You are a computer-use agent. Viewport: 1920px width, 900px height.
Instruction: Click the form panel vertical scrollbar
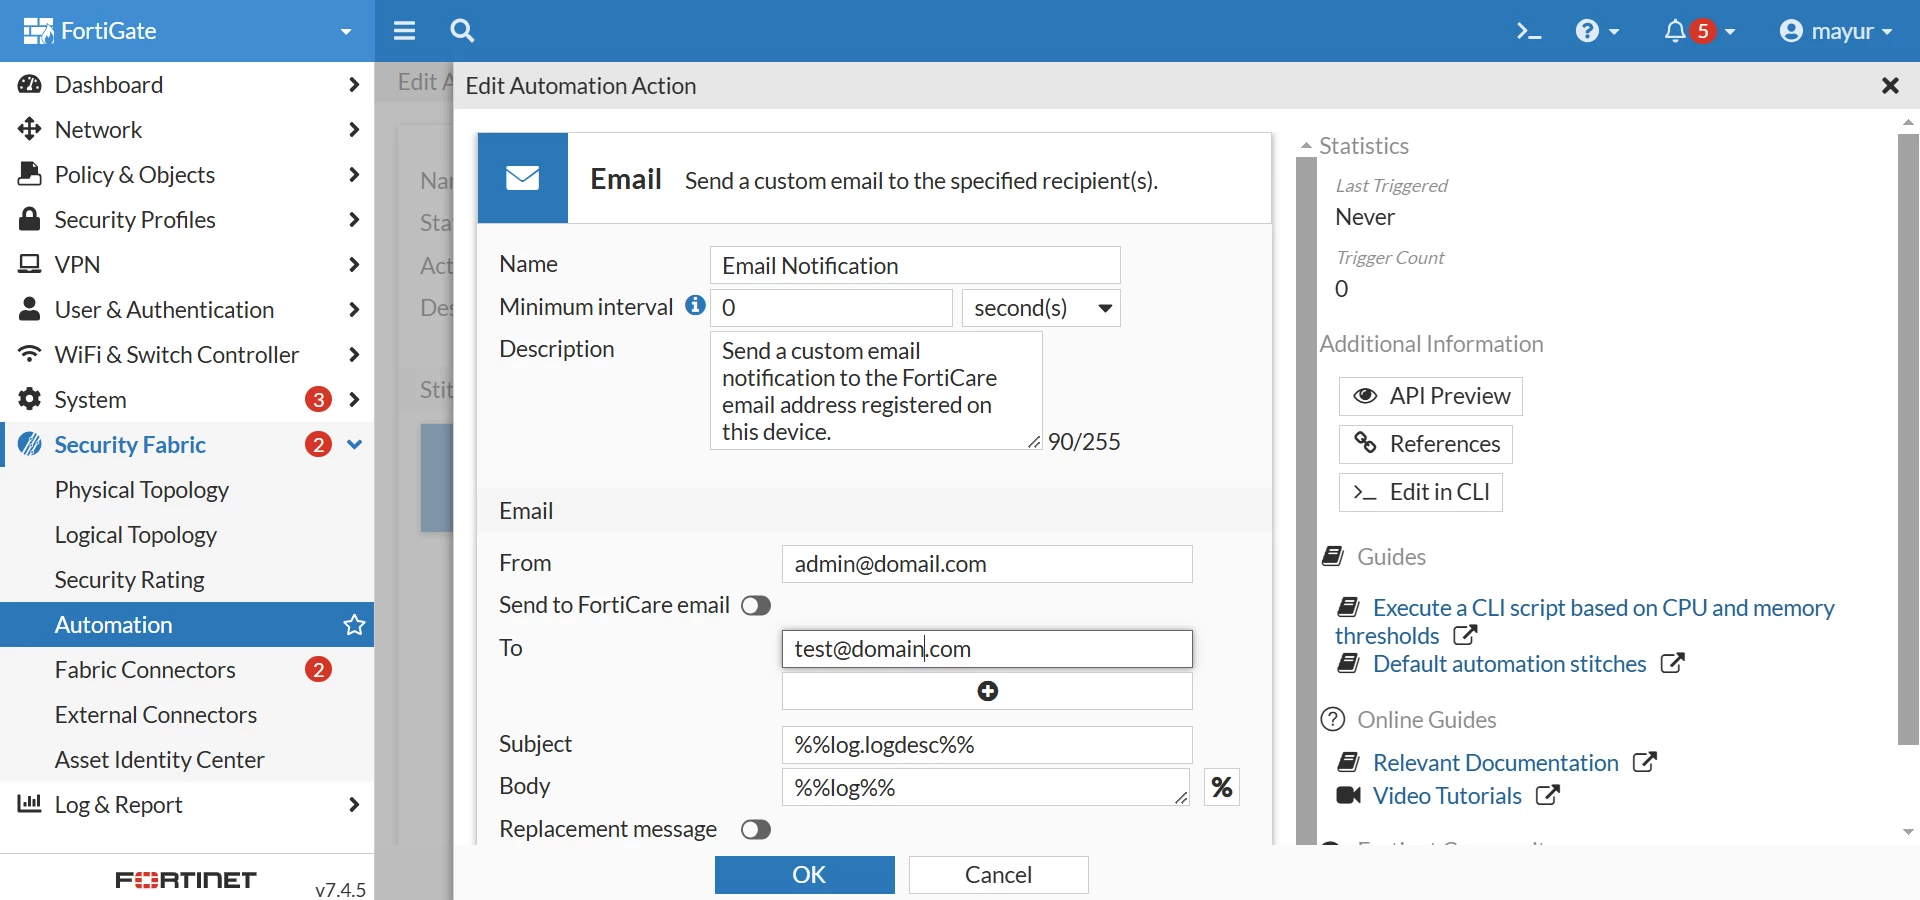coord(1306,500)
